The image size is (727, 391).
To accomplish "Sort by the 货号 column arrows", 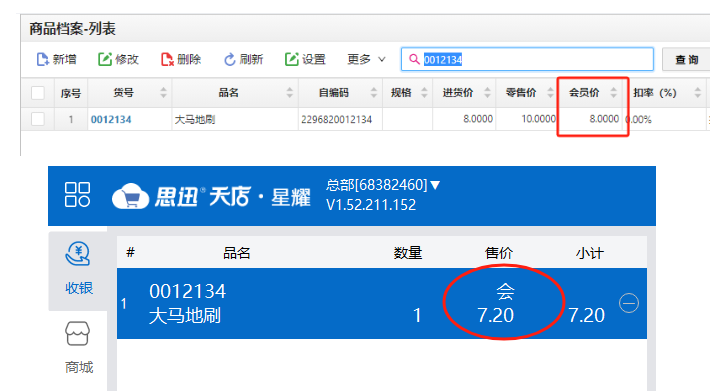I will tap(163, 93).
